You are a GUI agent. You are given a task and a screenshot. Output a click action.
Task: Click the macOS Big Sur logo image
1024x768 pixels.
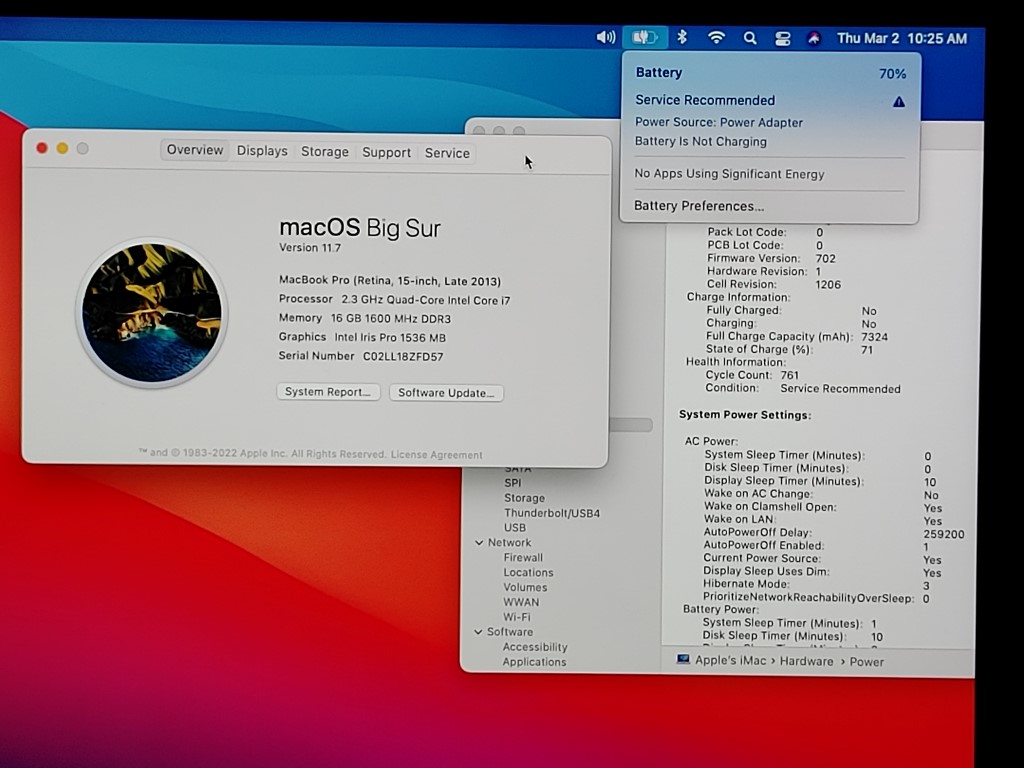(152, 312)
